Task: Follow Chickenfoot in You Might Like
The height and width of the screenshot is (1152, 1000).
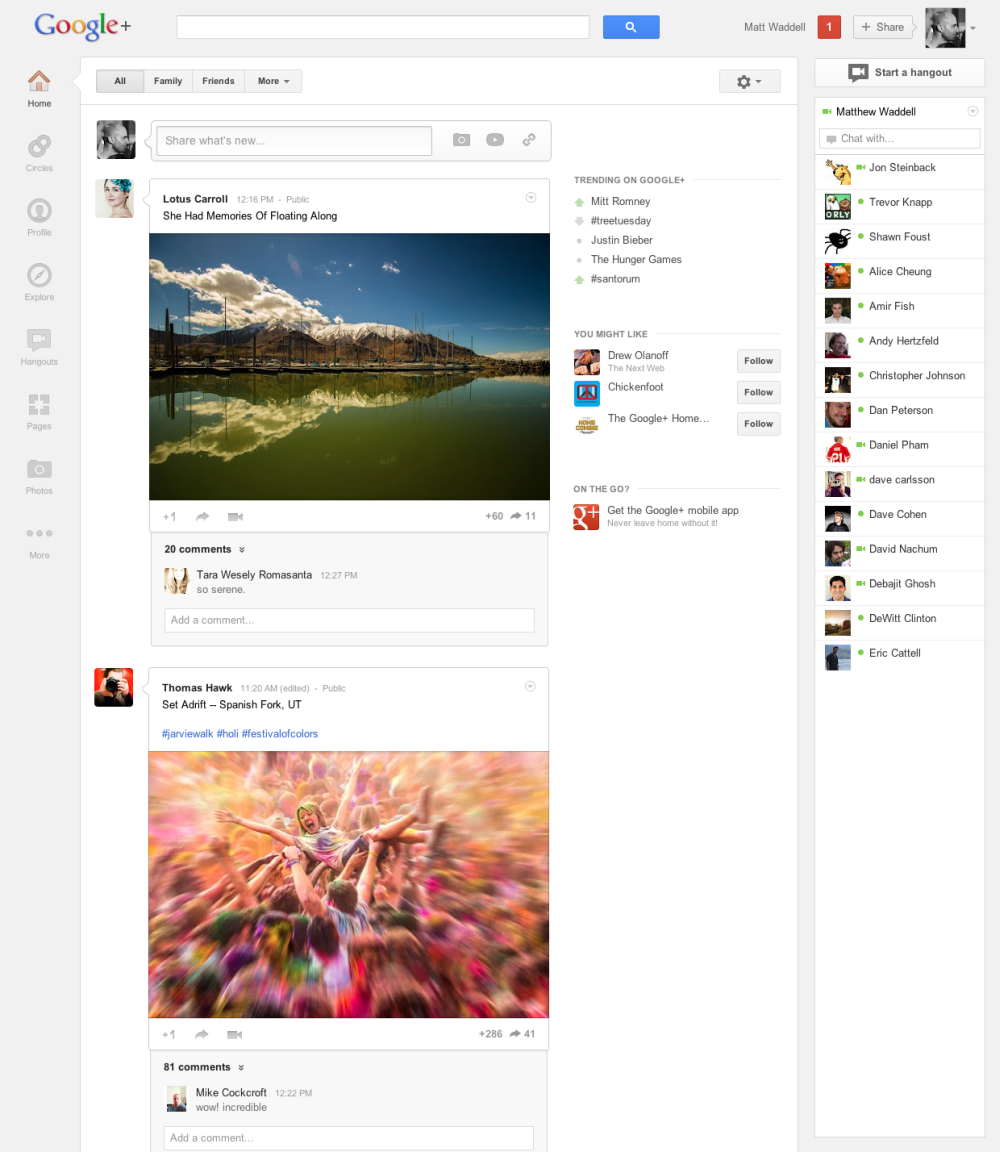Action: click(x=758, y=392)
